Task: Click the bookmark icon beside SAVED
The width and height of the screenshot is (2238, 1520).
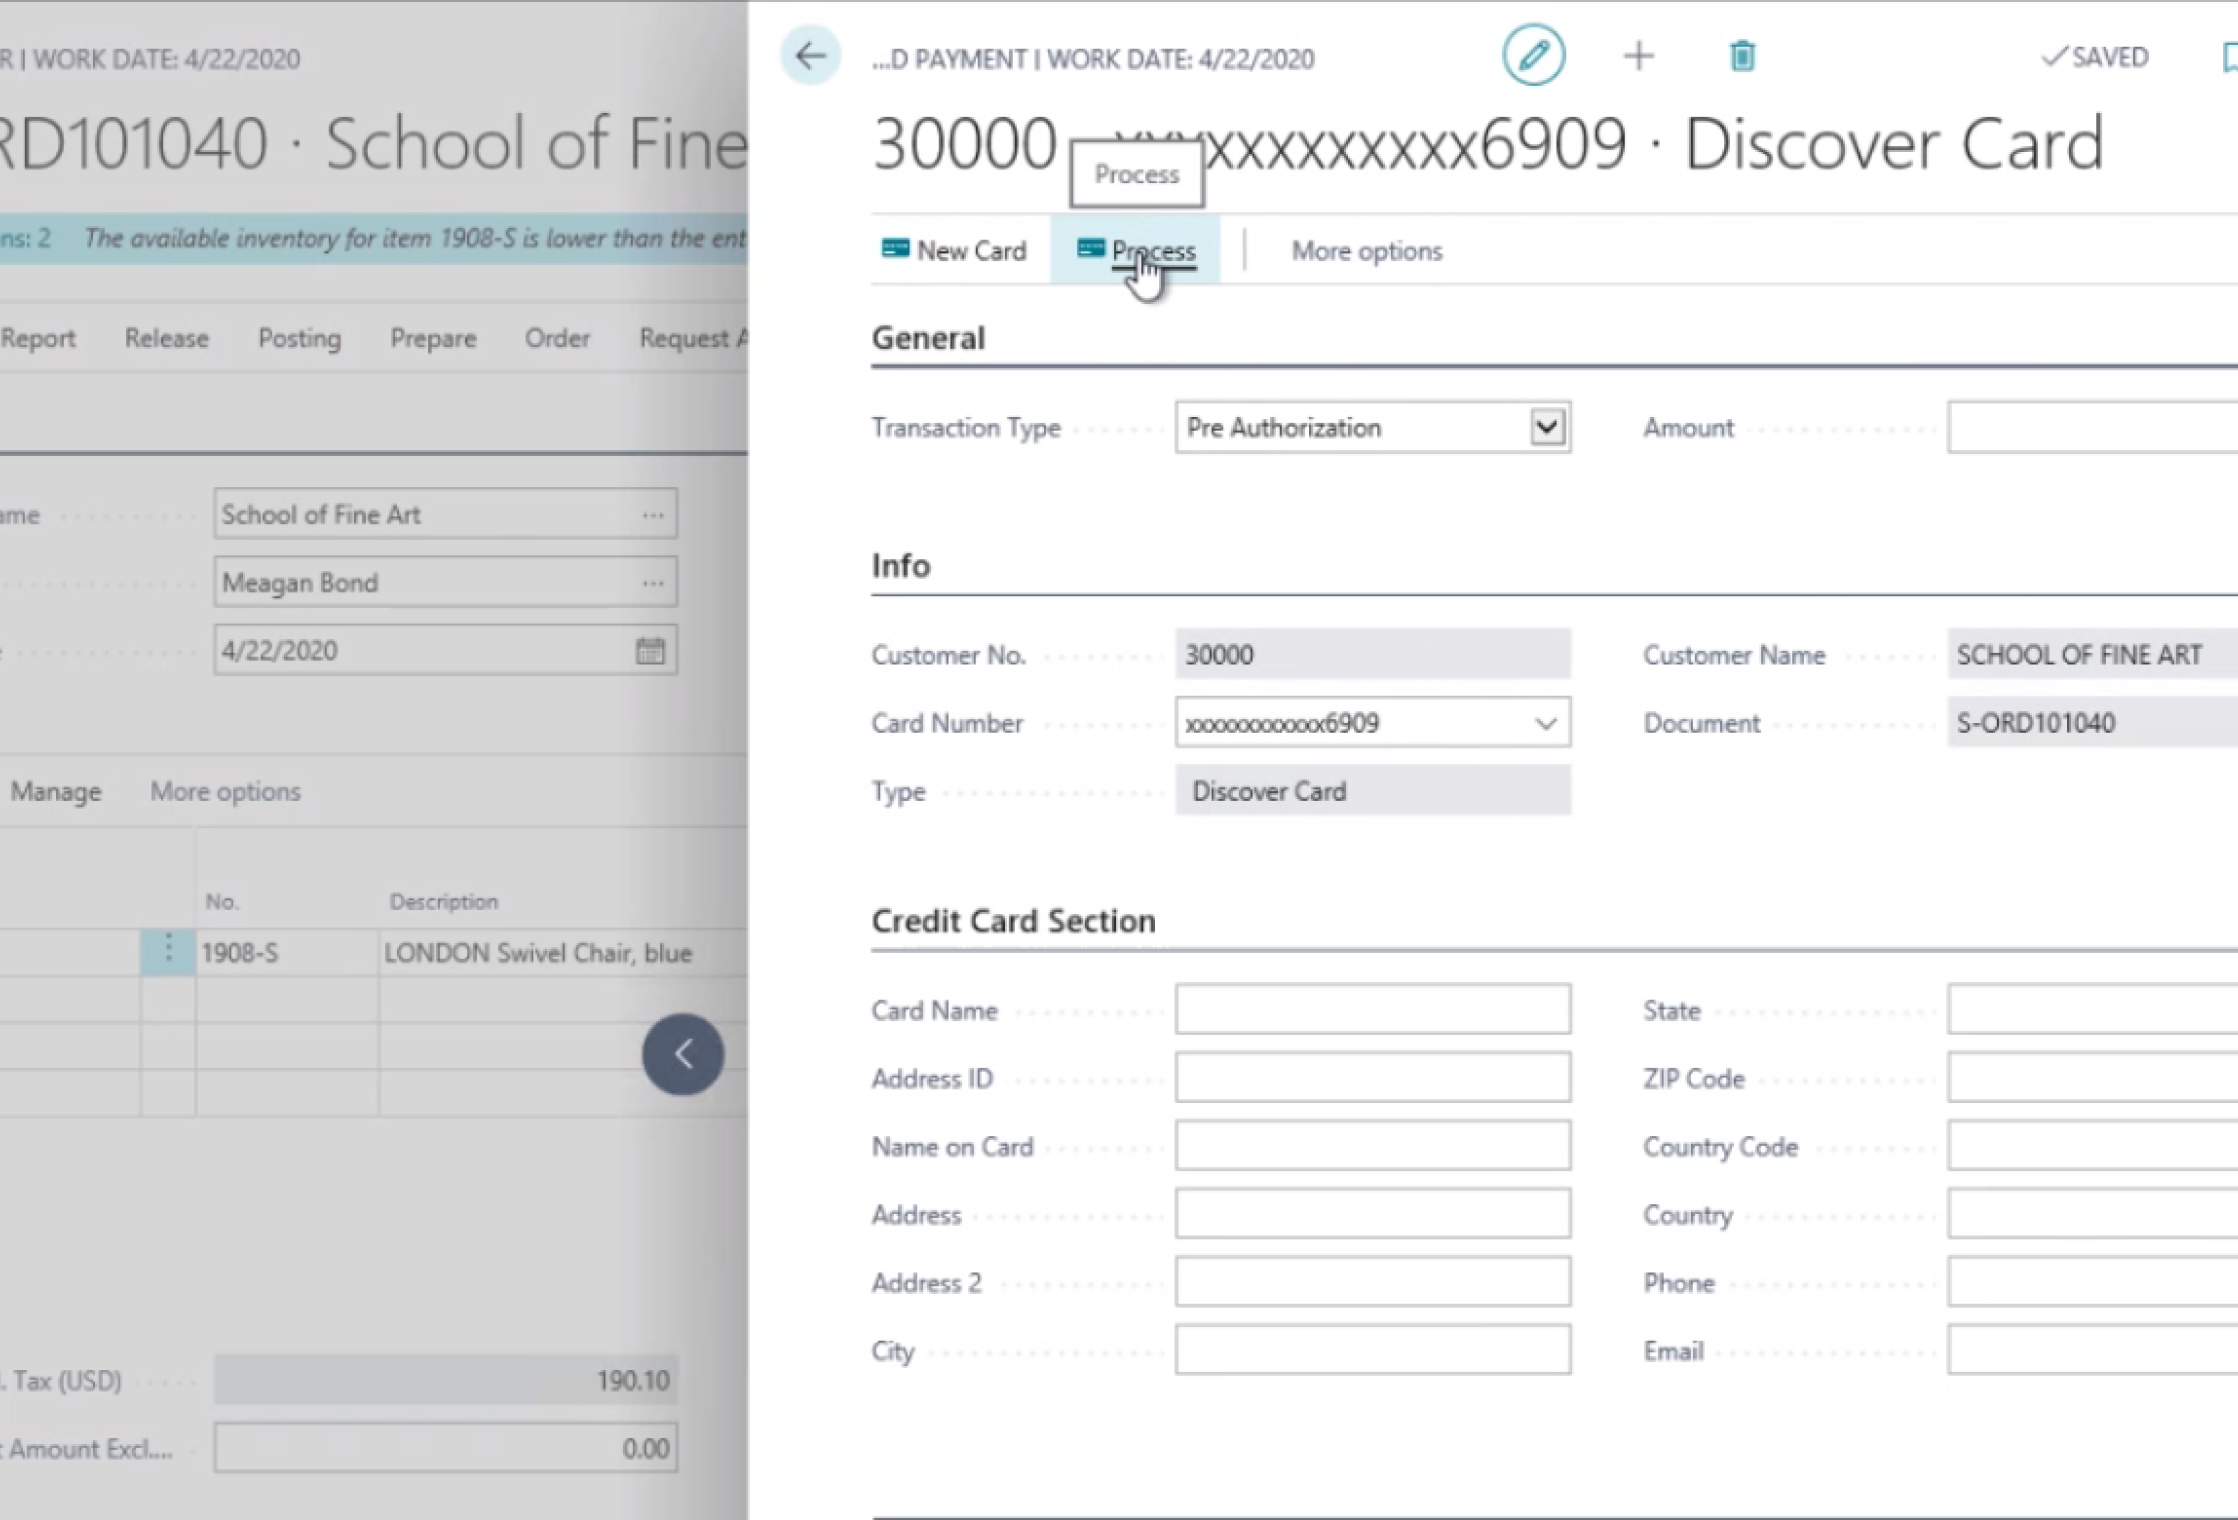Action: [2229, 57]
